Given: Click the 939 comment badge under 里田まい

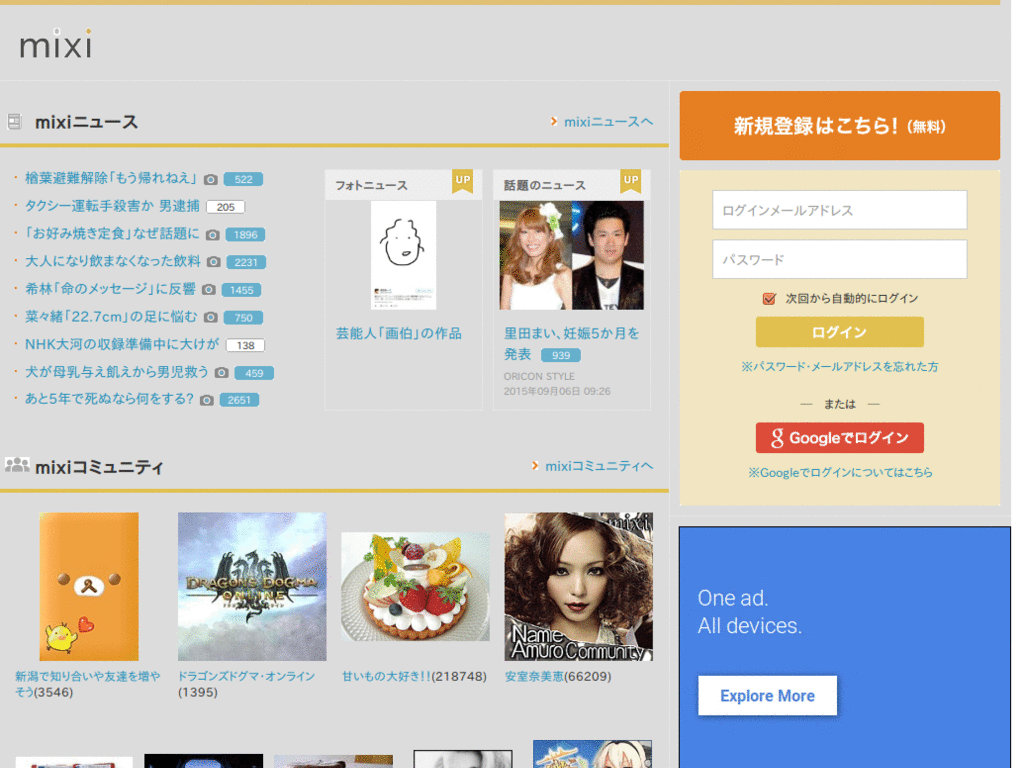Looking at the screenshot, I should tap(561, 355).
